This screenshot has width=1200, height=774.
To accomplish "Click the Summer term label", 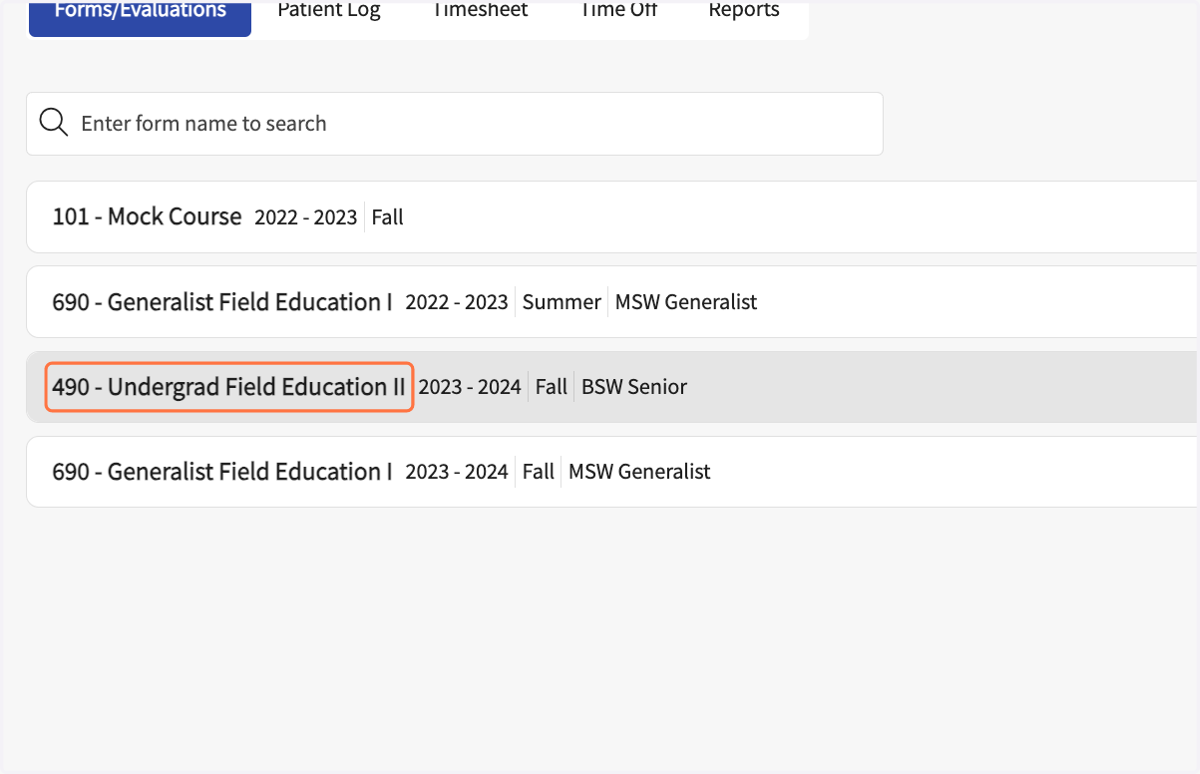I will click(x=562, y=302).
